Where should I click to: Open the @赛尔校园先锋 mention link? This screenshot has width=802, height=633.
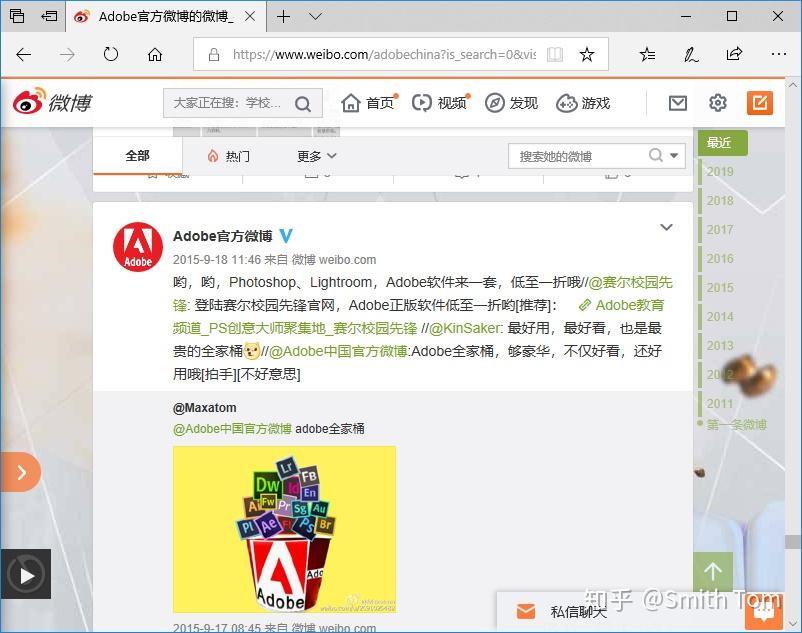[630, 282]
